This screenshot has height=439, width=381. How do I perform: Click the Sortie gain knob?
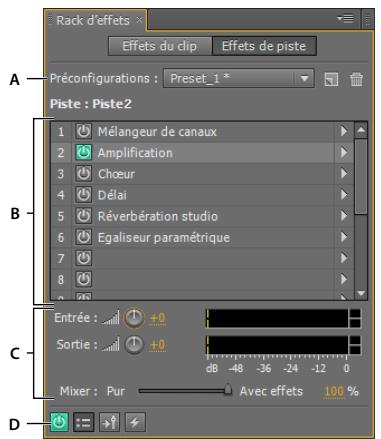(134, 345)
